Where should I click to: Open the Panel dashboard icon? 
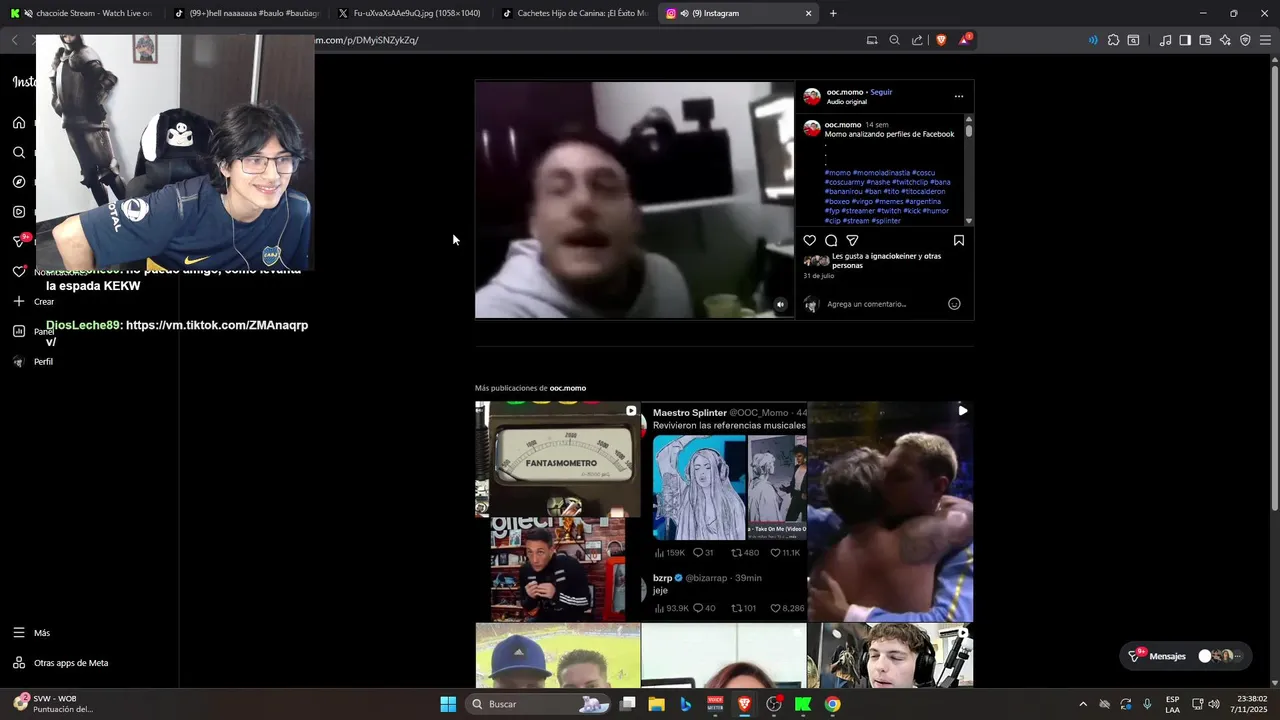pos(19,331)
